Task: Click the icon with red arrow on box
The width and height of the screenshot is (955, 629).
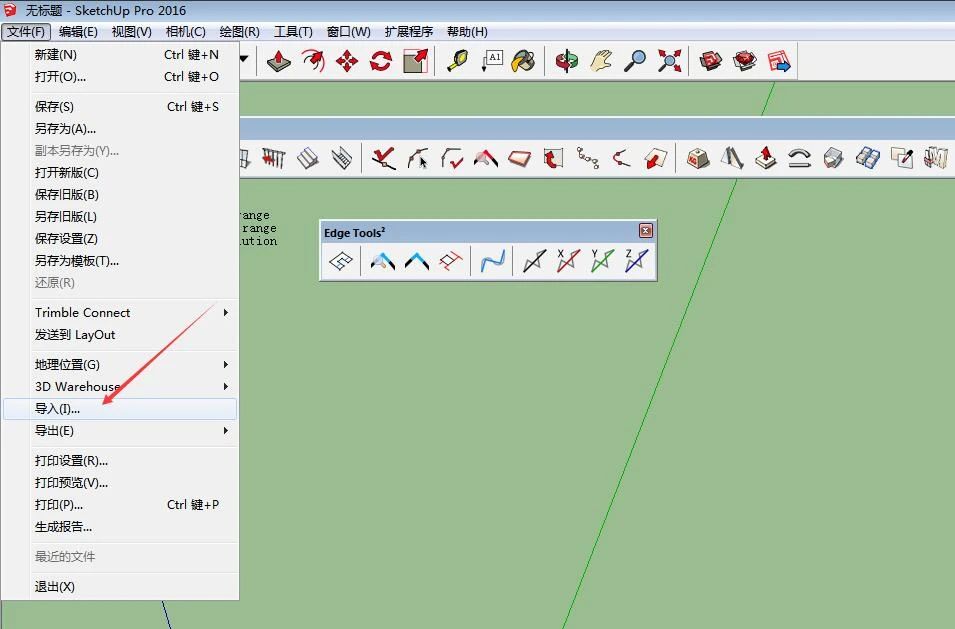Action: click(766, 159)
